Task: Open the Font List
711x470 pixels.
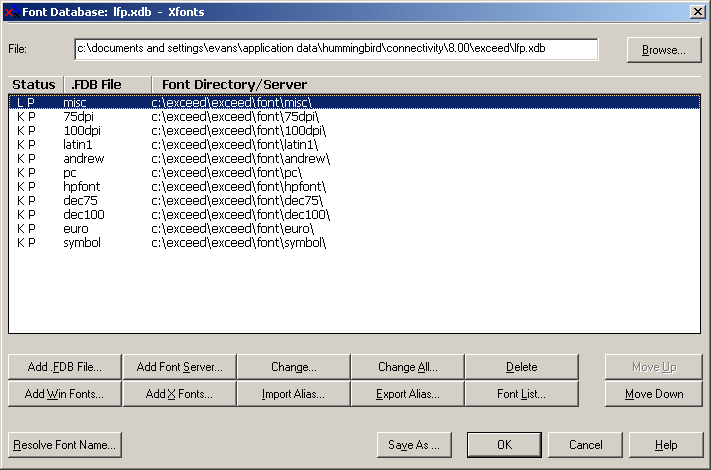Action: [x=521, y=394]
